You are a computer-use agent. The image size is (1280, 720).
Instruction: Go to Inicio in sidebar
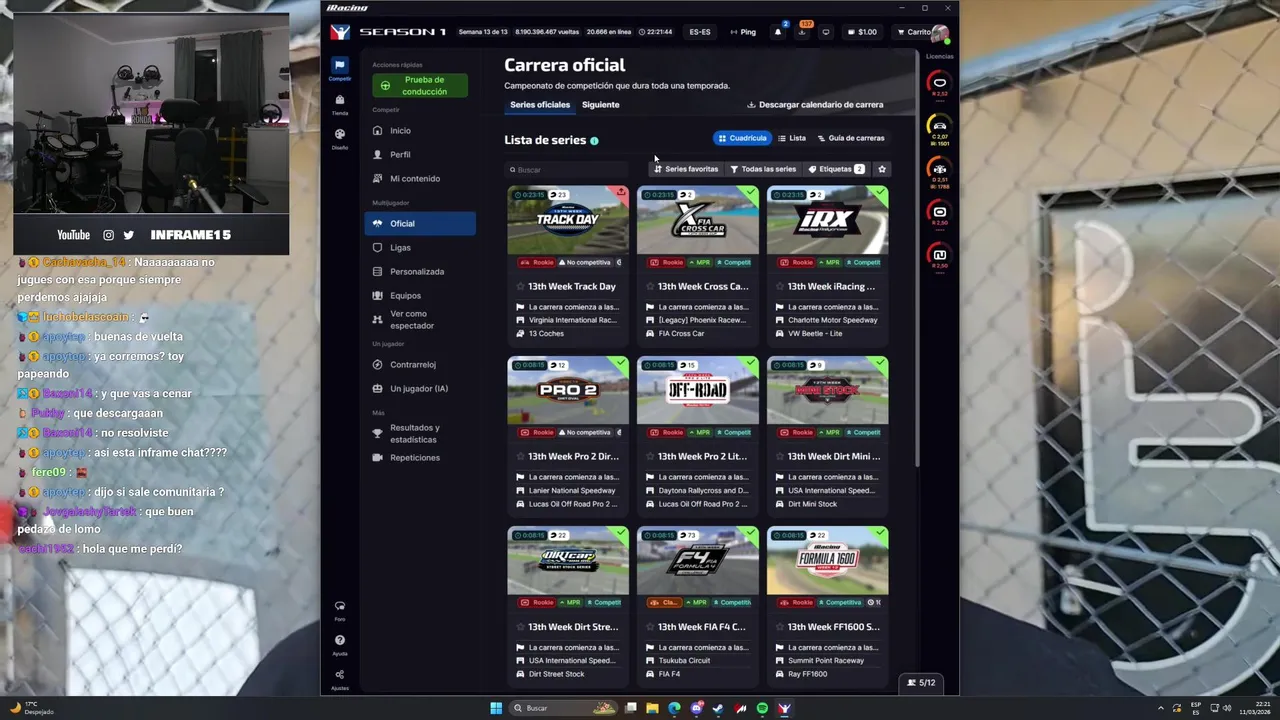[420, 131]
